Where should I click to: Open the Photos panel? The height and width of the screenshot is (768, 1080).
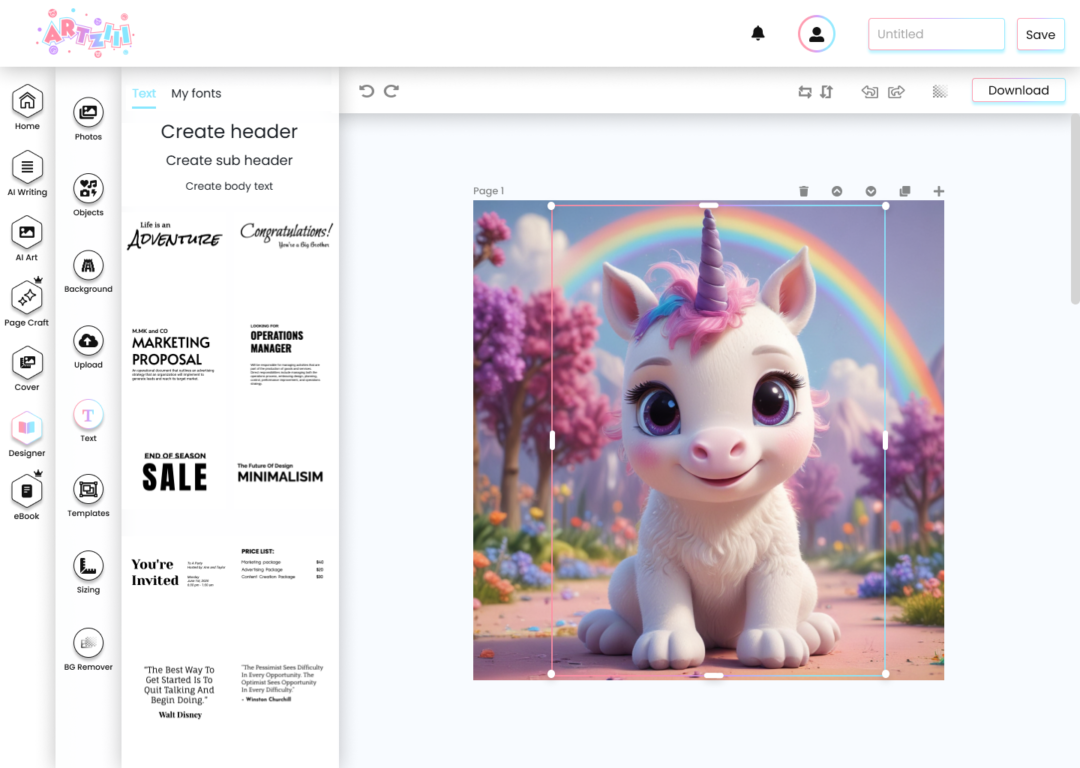88,118
